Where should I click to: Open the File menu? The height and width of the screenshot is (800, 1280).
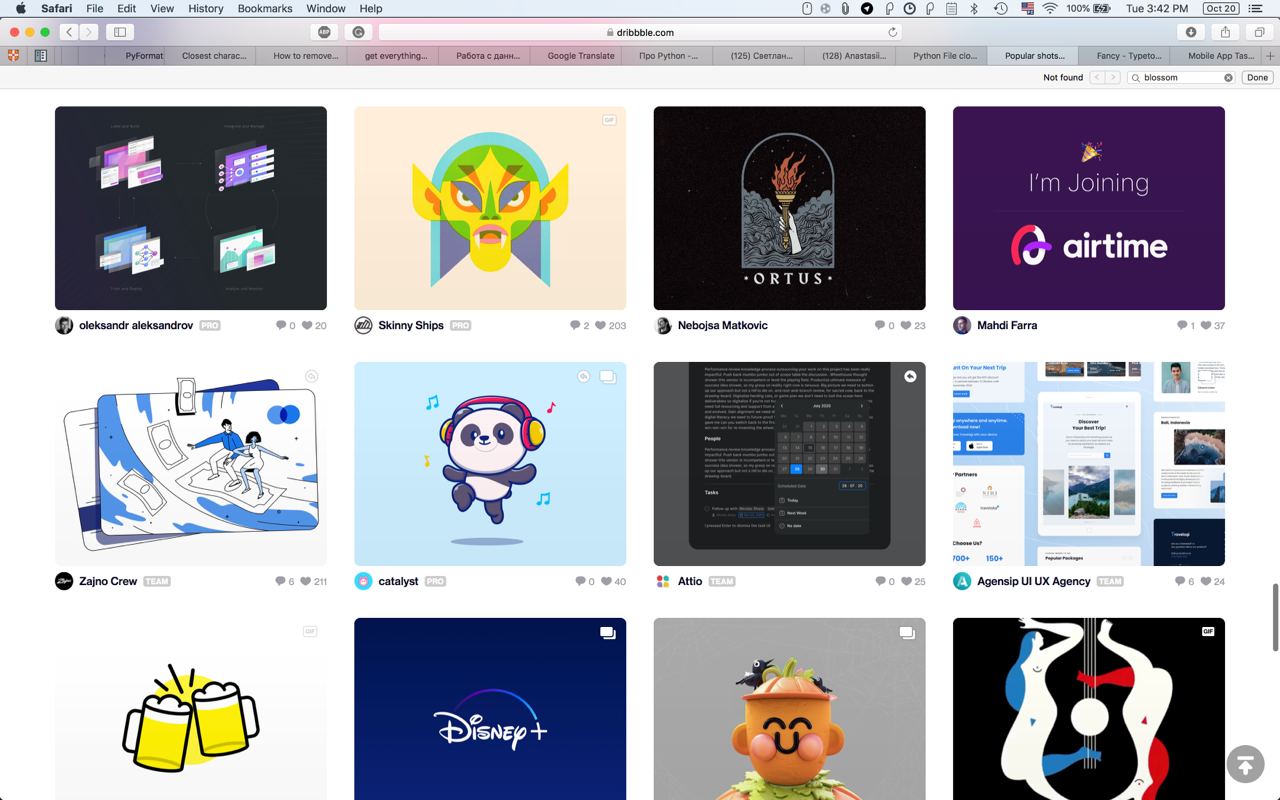coord(95,8)
